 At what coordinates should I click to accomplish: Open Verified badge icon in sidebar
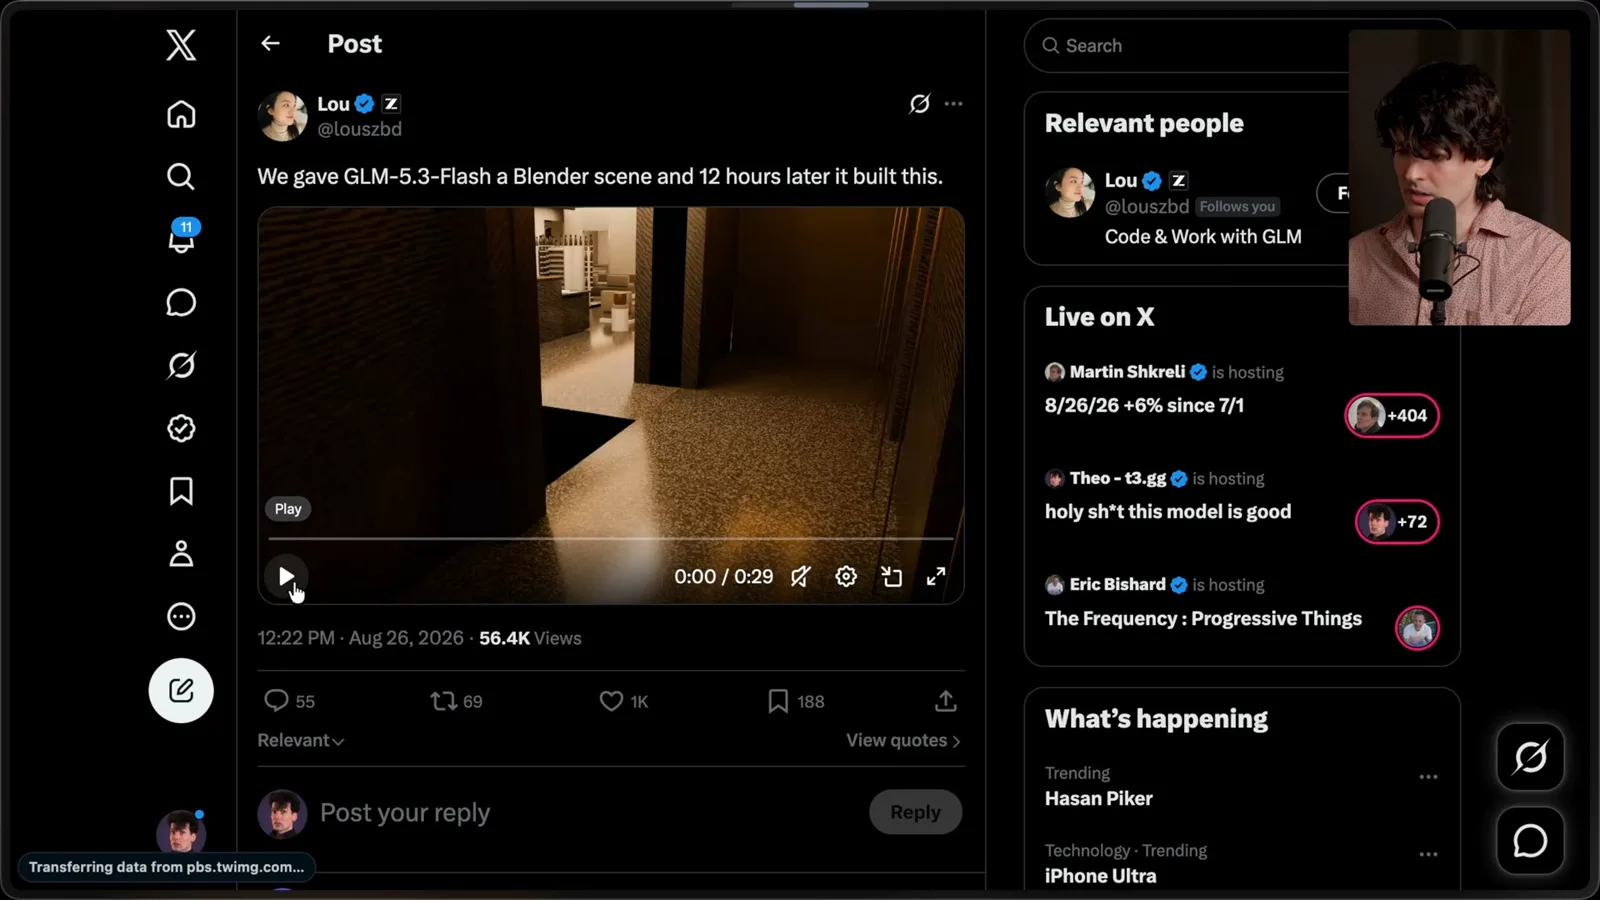click(x=181, y=428)
